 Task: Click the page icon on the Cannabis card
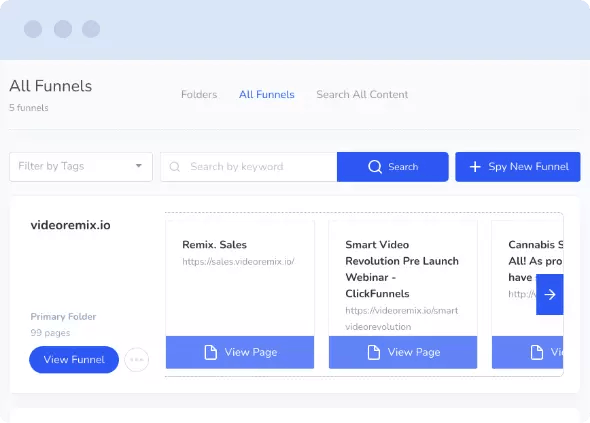point(537,353)
